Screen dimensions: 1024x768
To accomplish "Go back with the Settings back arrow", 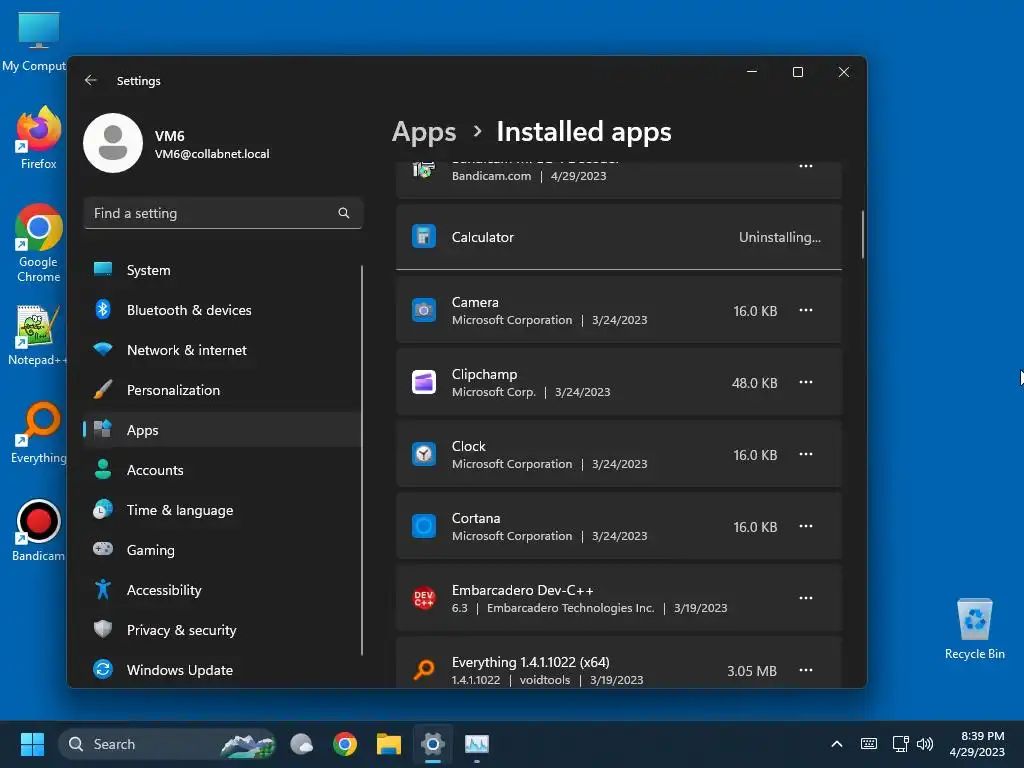I will (x=91, y=80).
